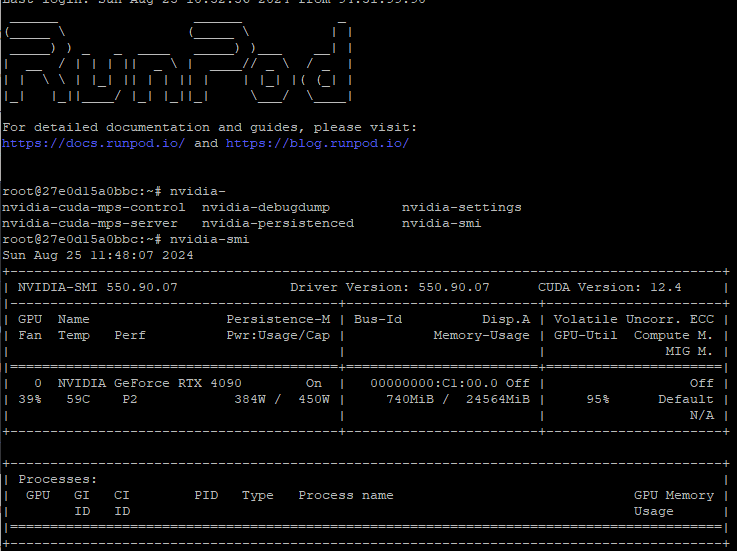Click the nvidia-debugdump completion text
Viewport: 737px width, 551px height.
click(x=266, y=207)
